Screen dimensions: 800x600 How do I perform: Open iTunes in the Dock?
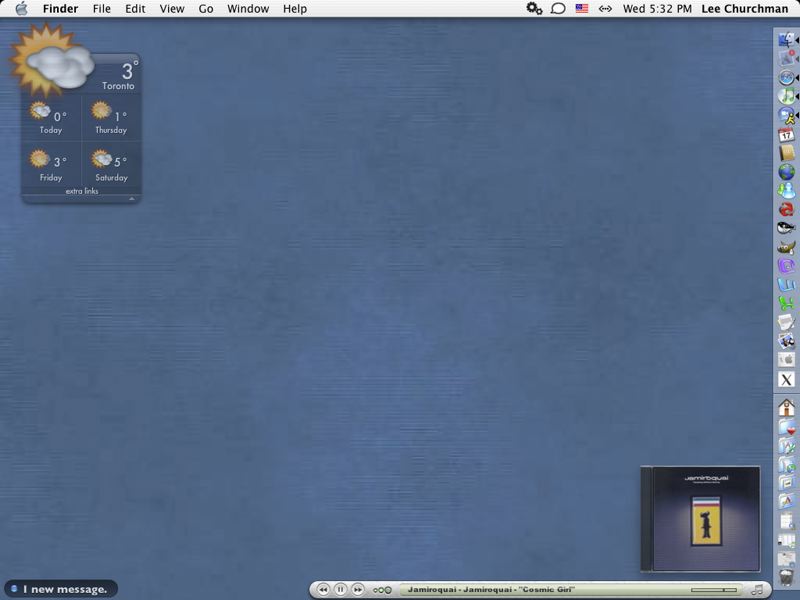coord(787,97)
